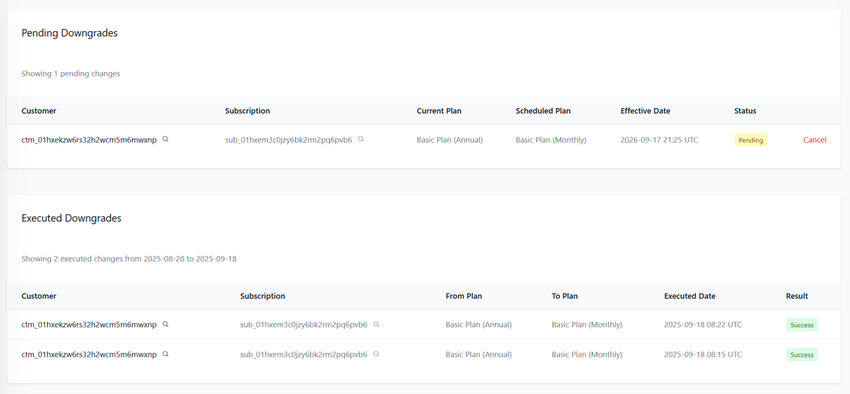The width and height of the screenshot is (850, 394).
Task: Click customer search icon in the 08:22 executed row
Action: tap(166, 325)
